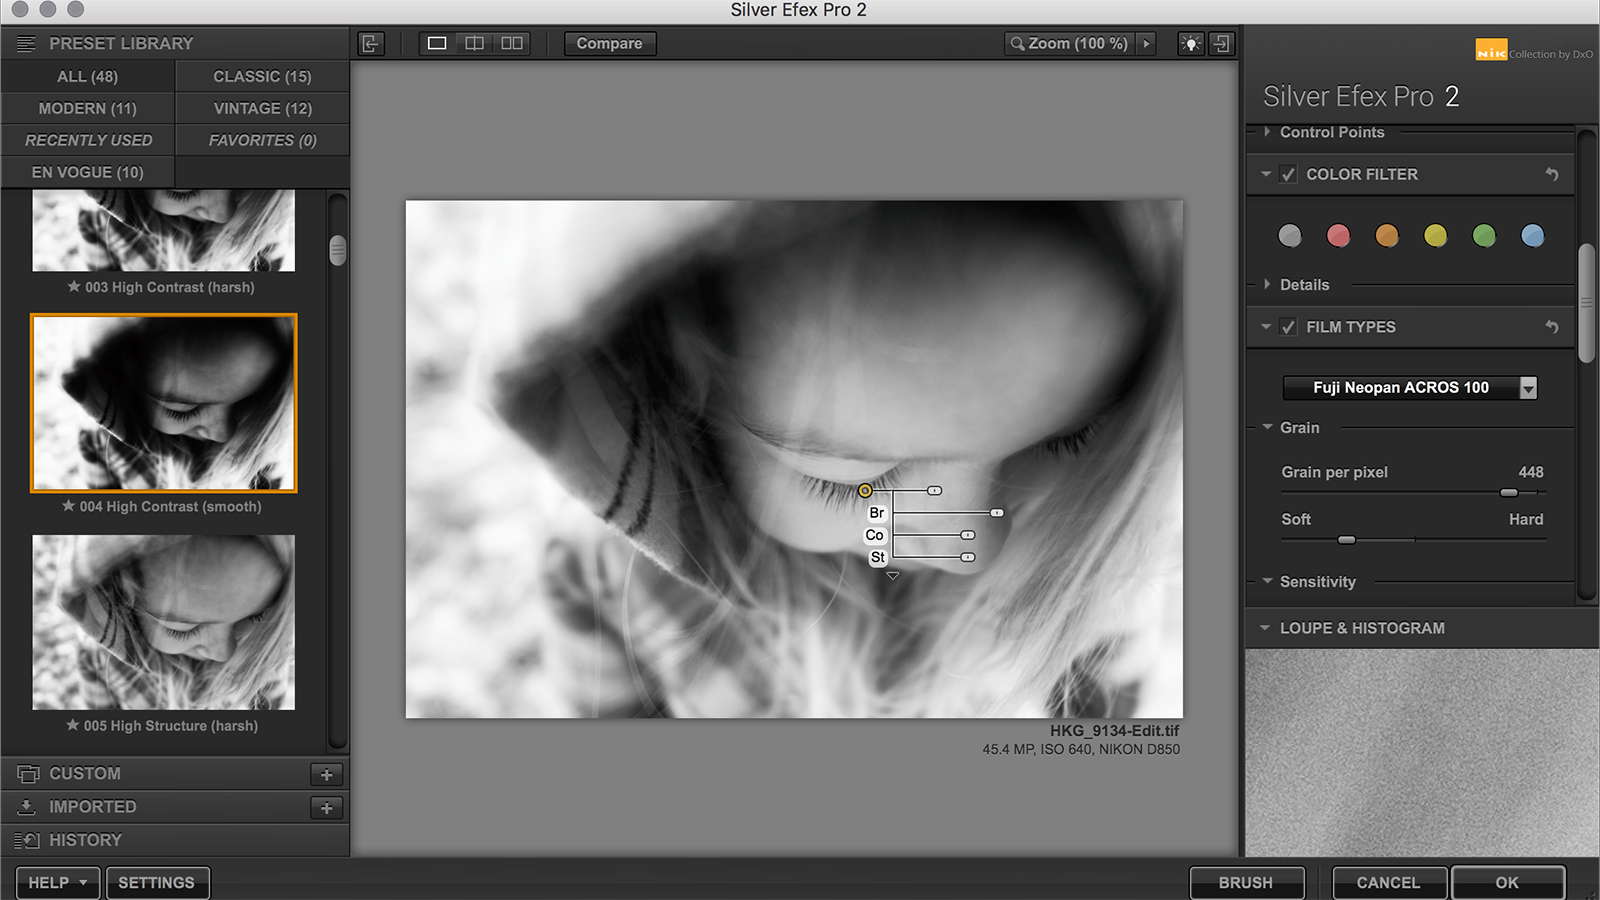Select single image view icon

[437, 43]
